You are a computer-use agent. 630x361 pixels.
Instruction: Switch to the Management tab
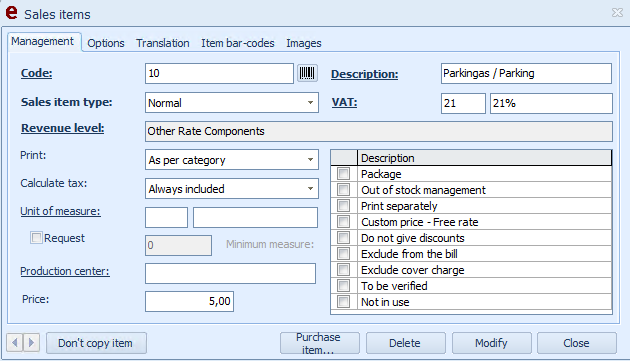43,41
